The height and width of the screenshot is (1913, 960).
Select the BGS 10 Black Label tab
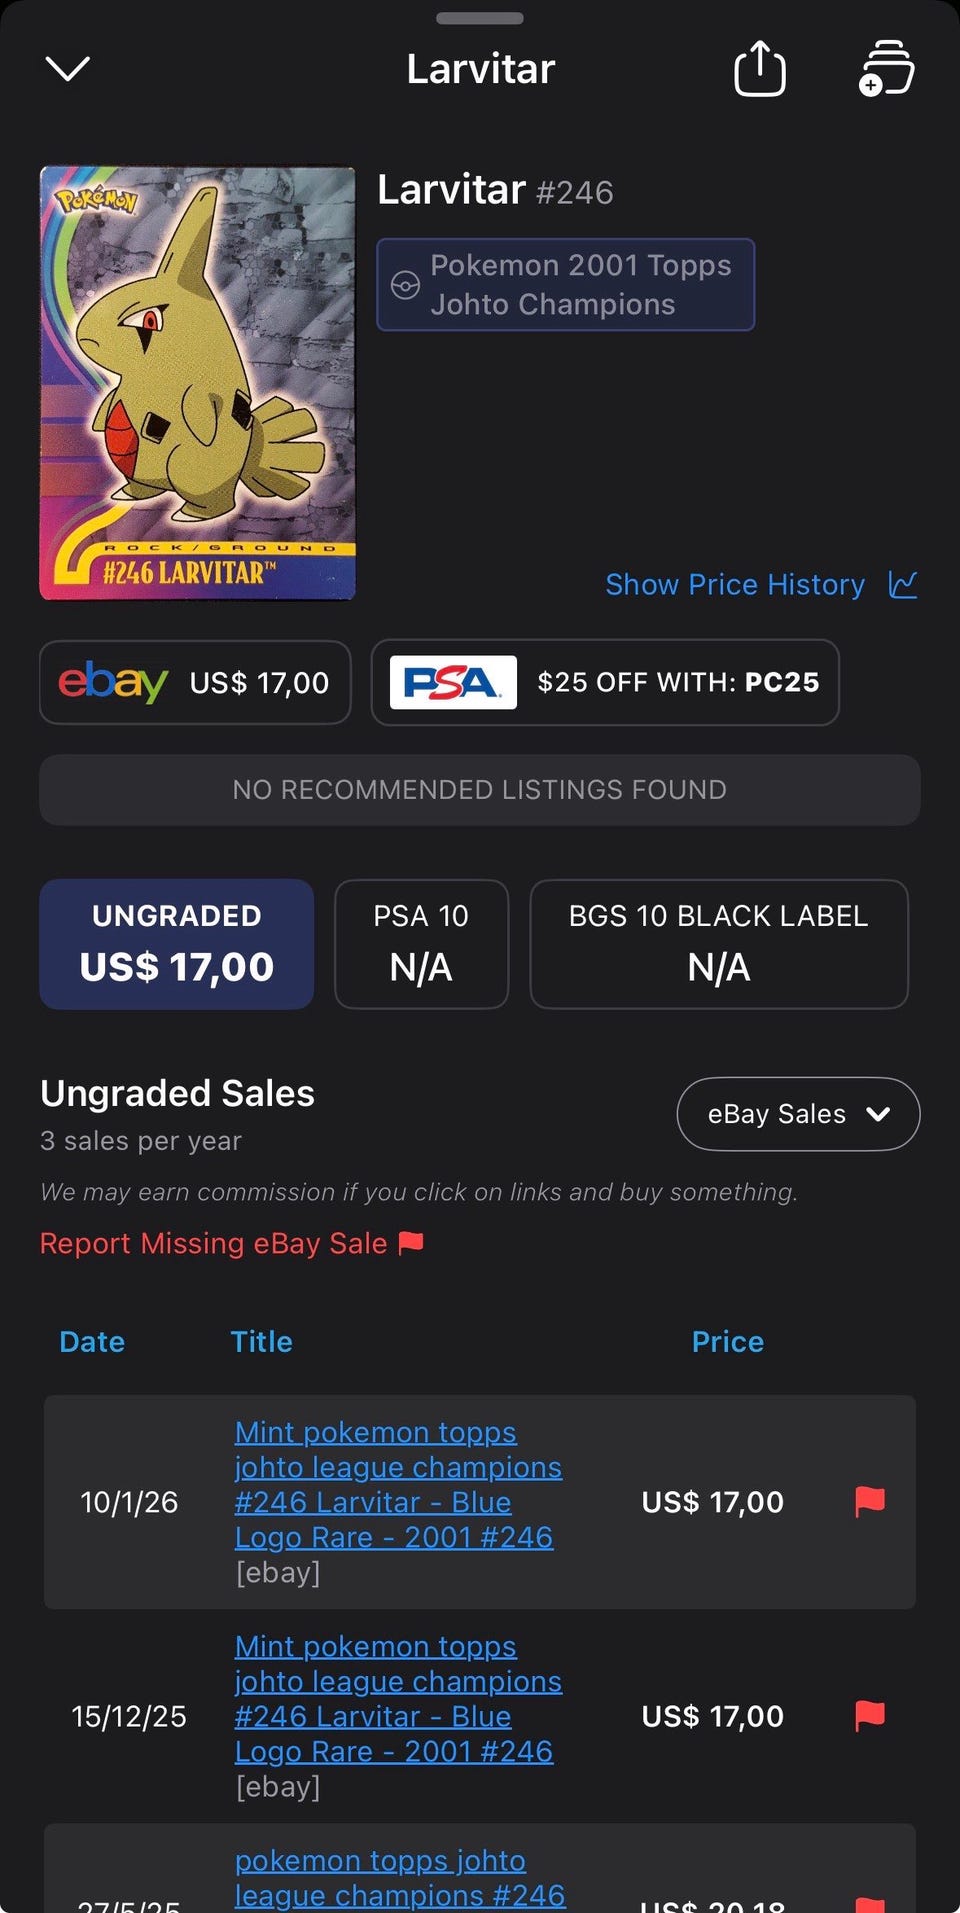coord(719,944)
